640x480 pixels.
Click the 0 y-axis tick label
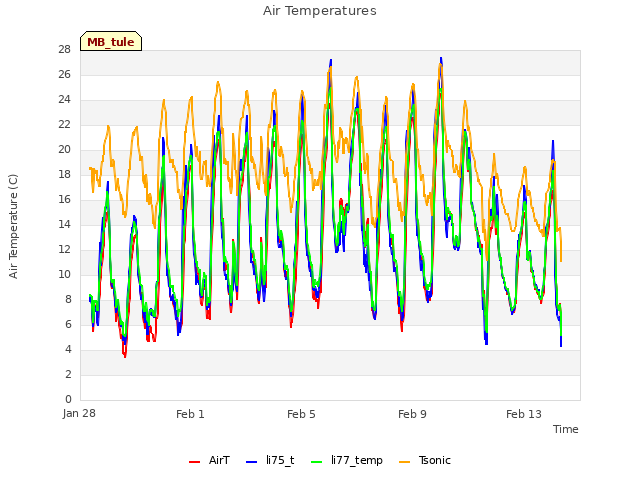pos(68,399)
